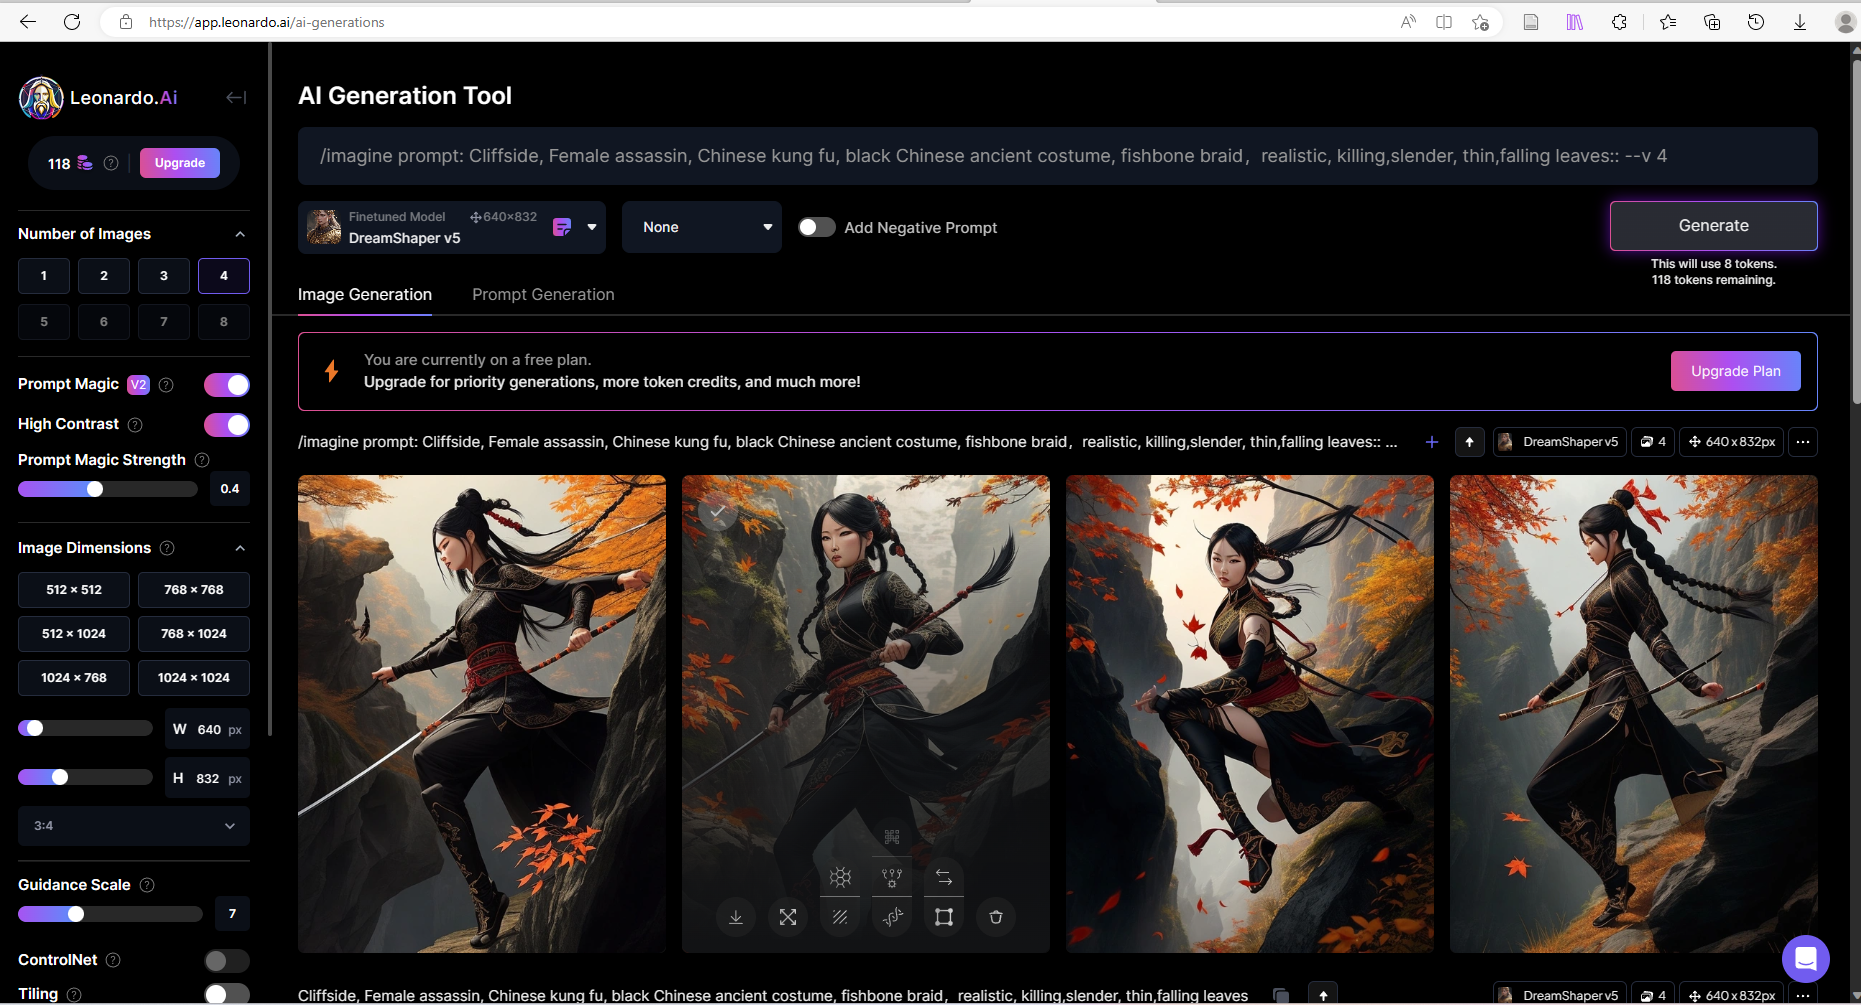Viewport: 1861px width, 1005px height.
Task: Switch to the Prompt Generation tab
Action: tap(543, 294)
